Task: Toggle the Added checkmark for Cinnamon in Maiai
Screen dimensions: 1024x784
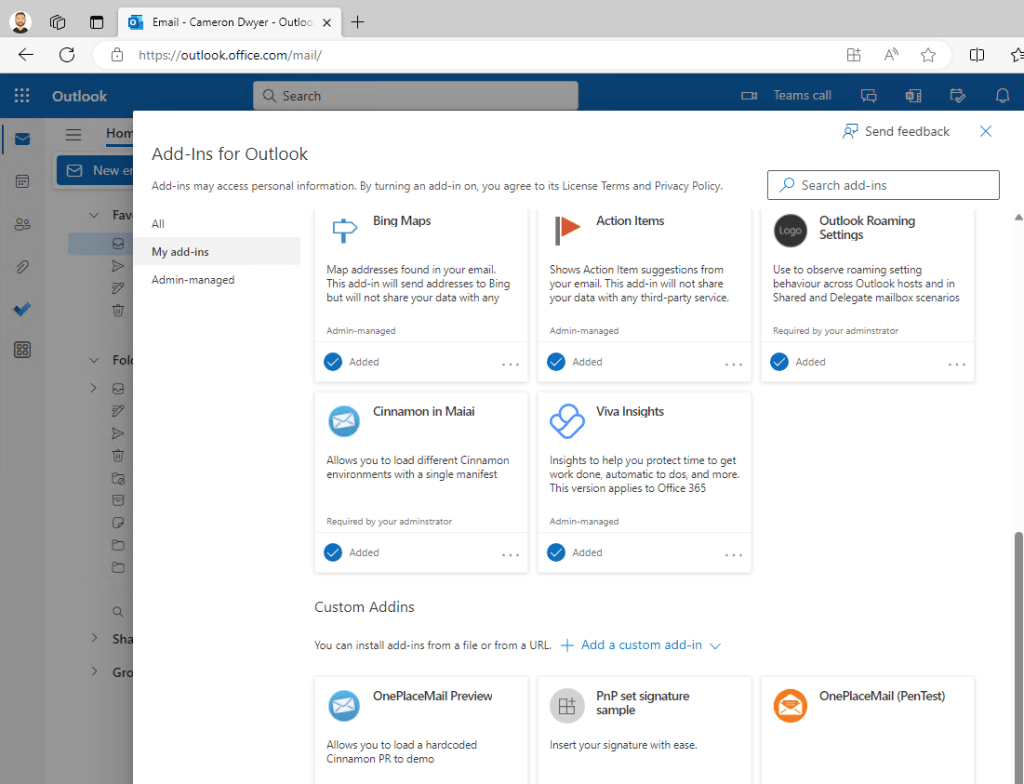Action: point(334,552)
